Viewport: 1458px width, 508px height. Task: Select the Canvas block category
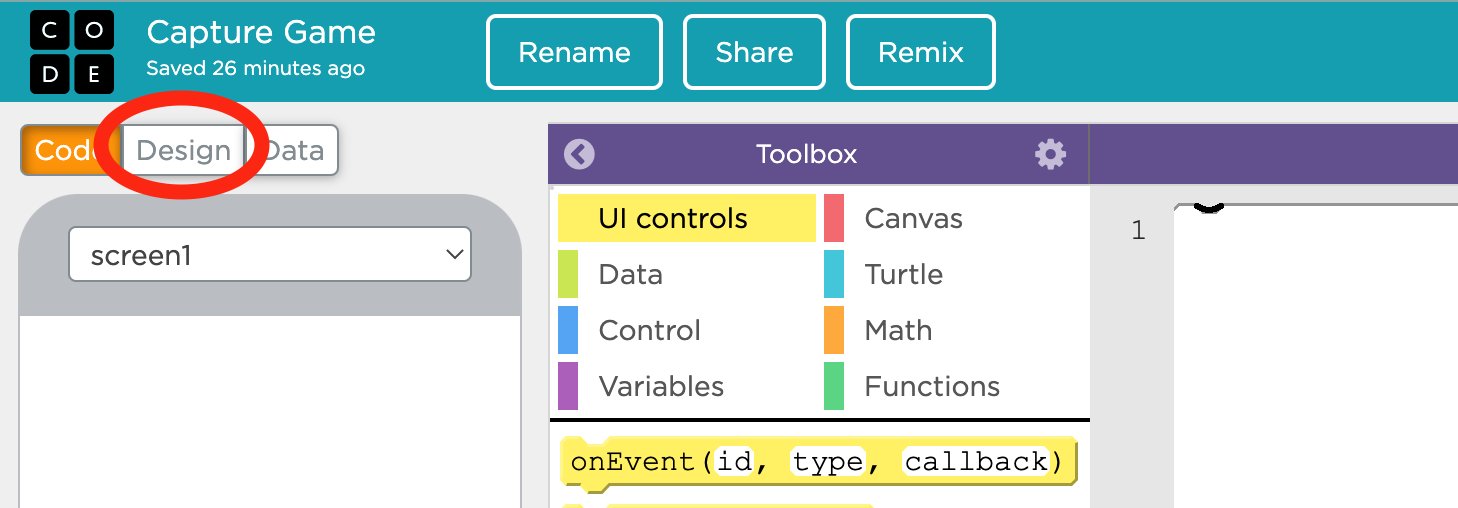pos(913,219)
